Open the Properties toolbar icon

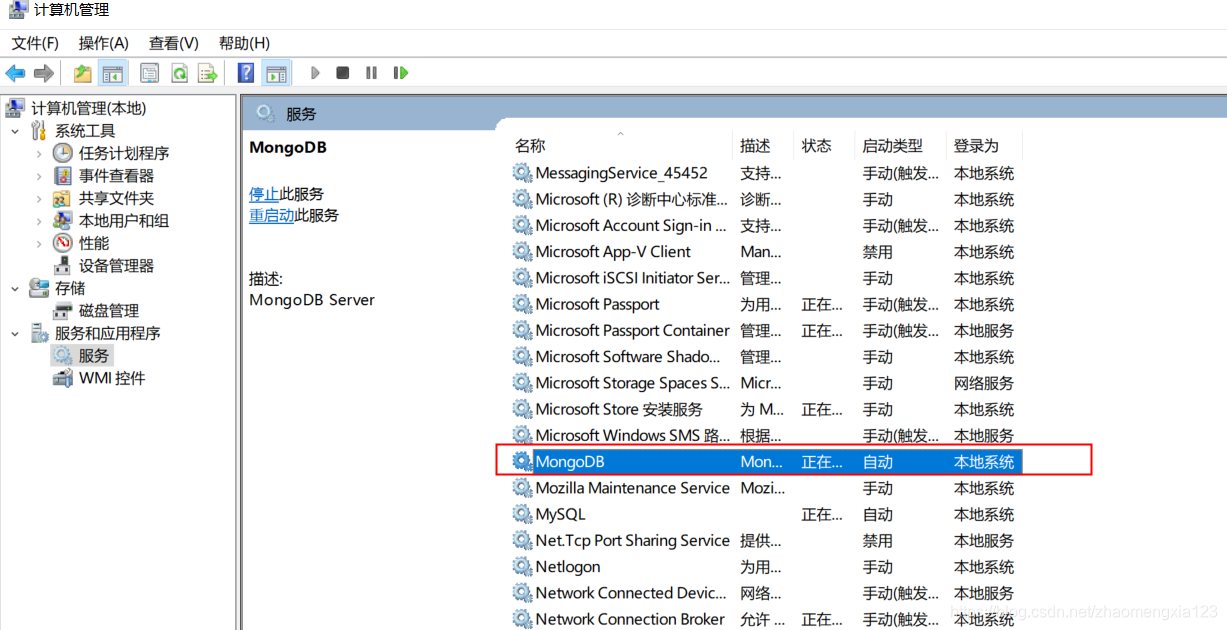[150, 73]
